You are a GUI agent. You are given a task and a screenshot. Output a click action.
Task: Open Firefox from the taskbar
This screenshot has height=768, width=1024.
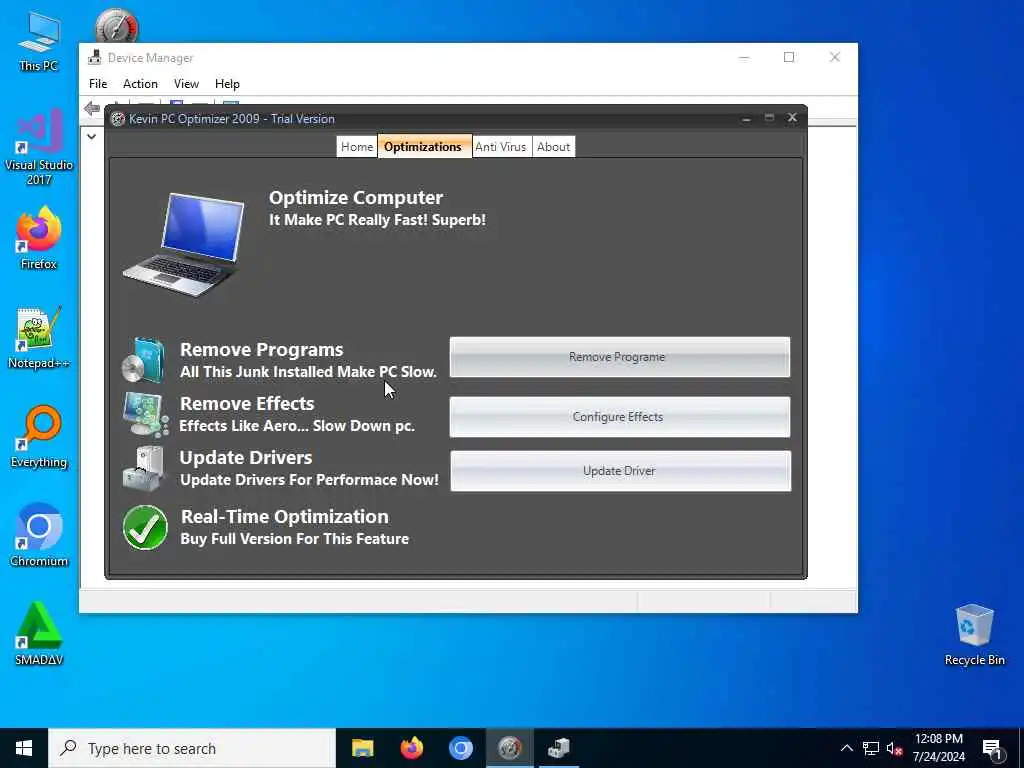[x=411, y=748]
